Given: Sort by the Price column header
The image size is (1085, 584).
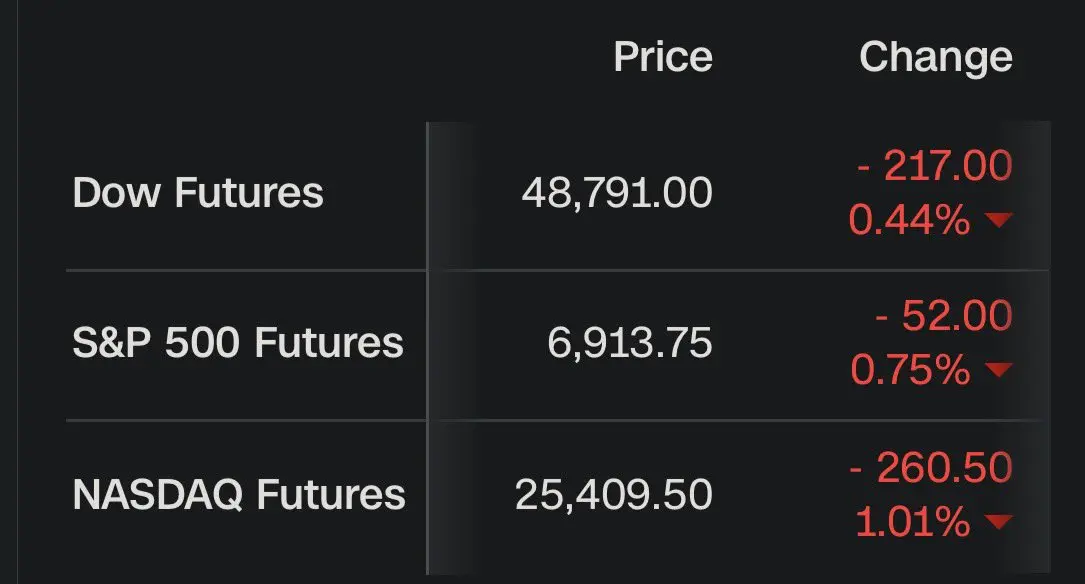Looking at the screenshot, I should pyautogui.click(x=663, y=57).
